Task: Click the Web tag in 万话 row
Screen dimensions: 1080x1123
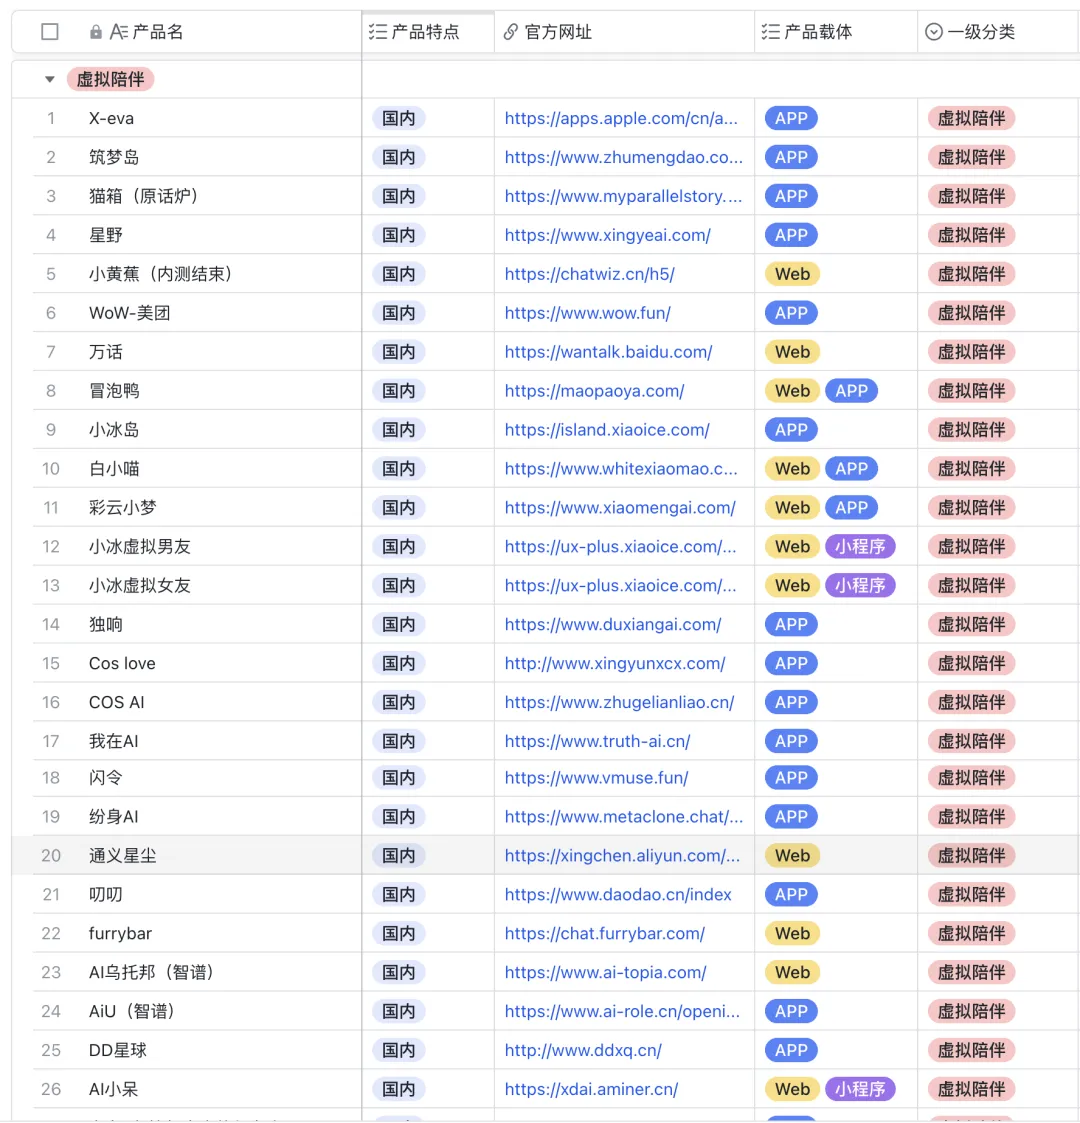Action: point(792,352)
